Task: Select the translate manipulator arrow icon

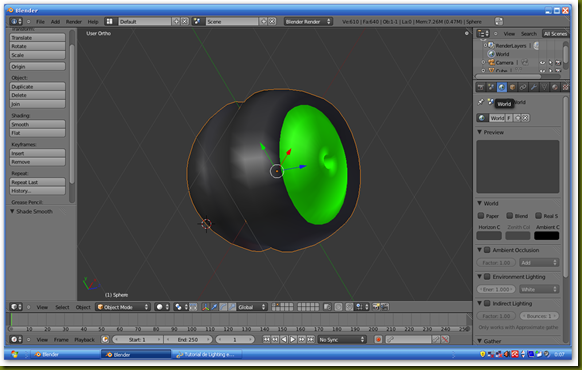Action: [214, 307]
